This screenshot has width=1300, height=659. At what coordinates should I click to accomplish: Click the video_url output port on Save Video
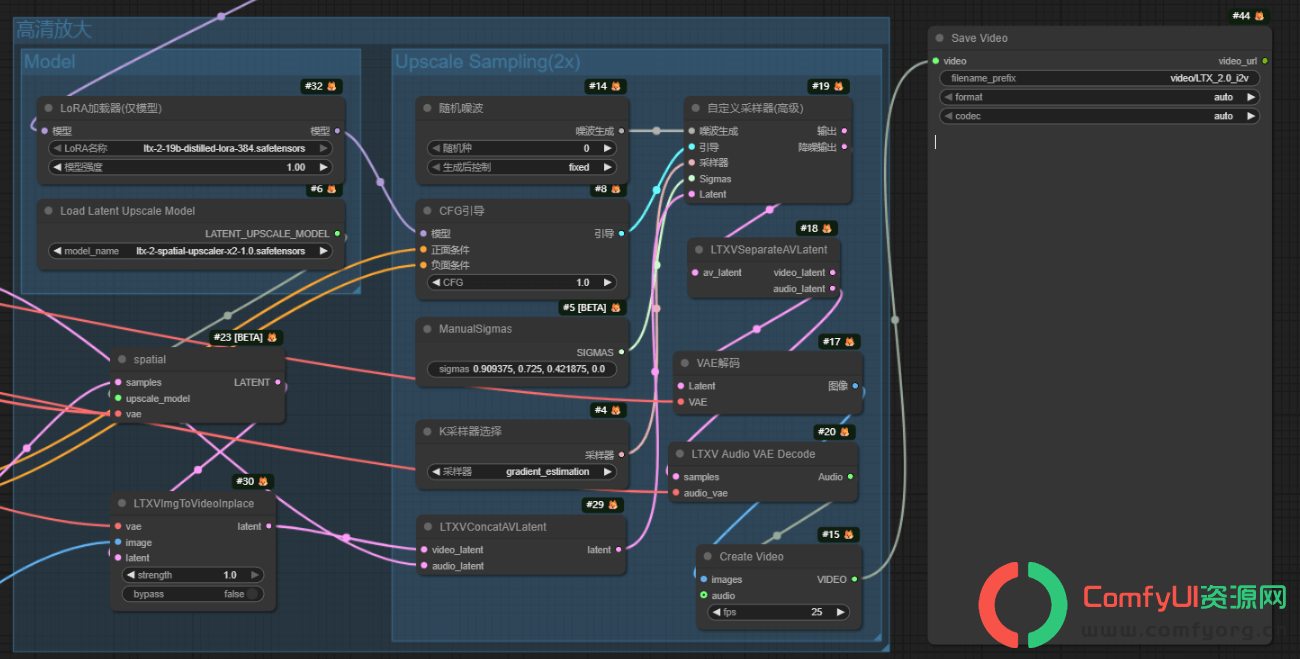tap(1265, 61)
